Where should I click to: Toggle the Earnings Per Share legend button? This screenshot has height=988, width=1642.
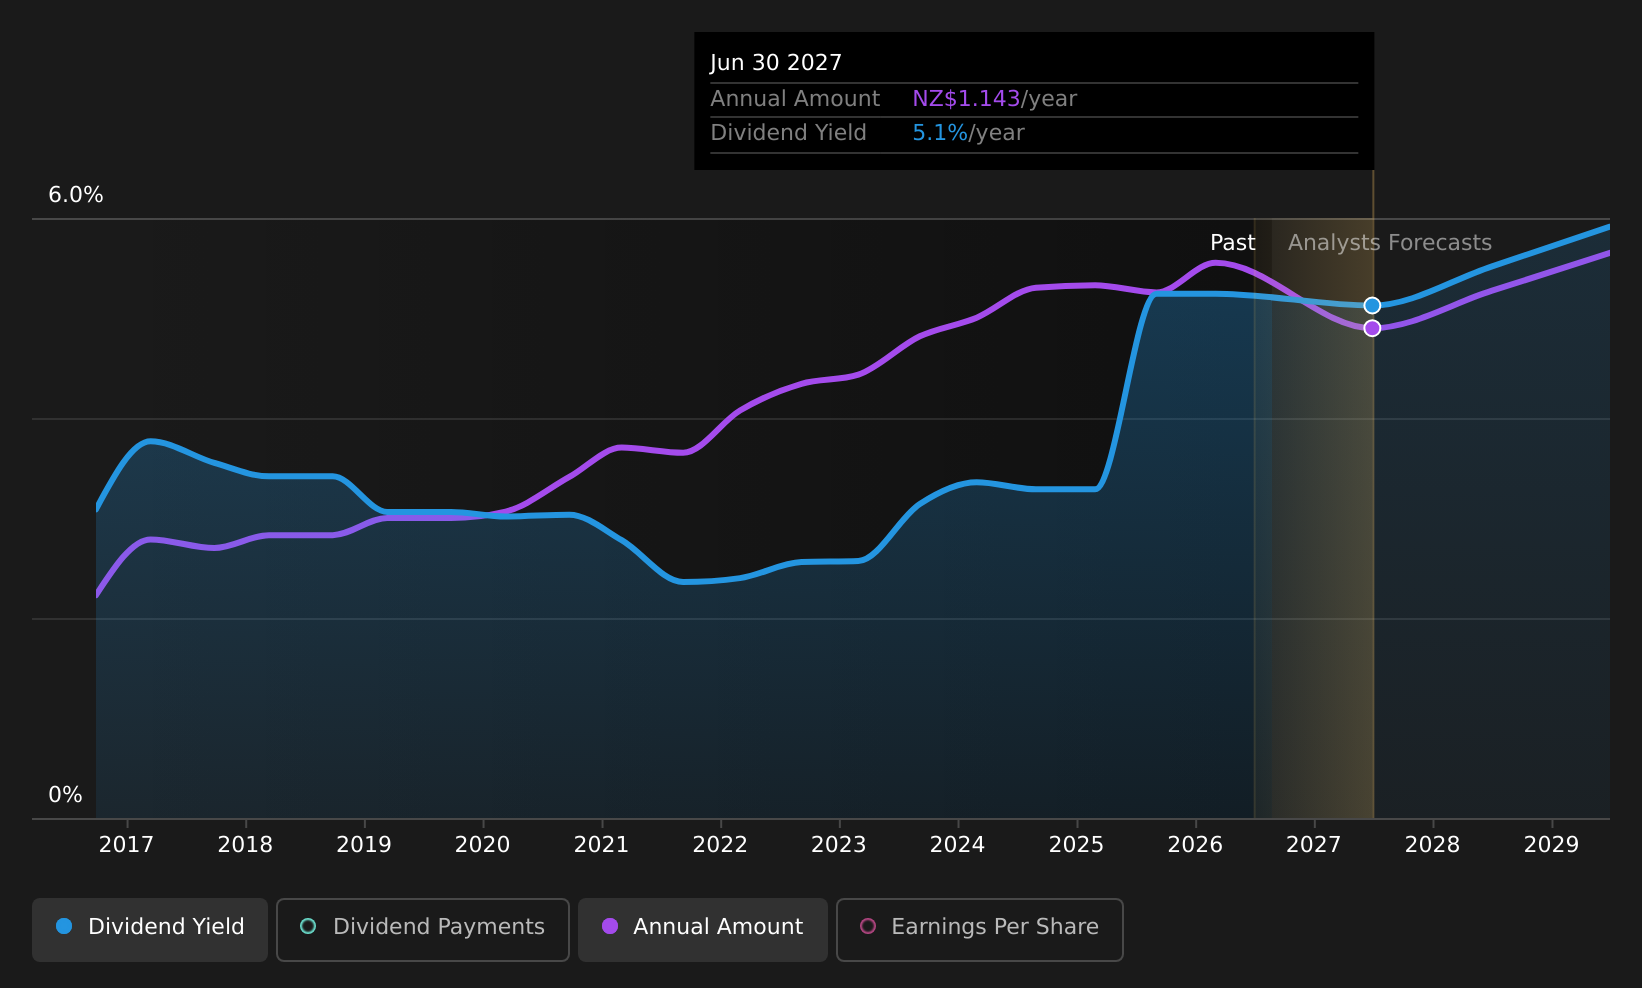[x=980, y=930]
